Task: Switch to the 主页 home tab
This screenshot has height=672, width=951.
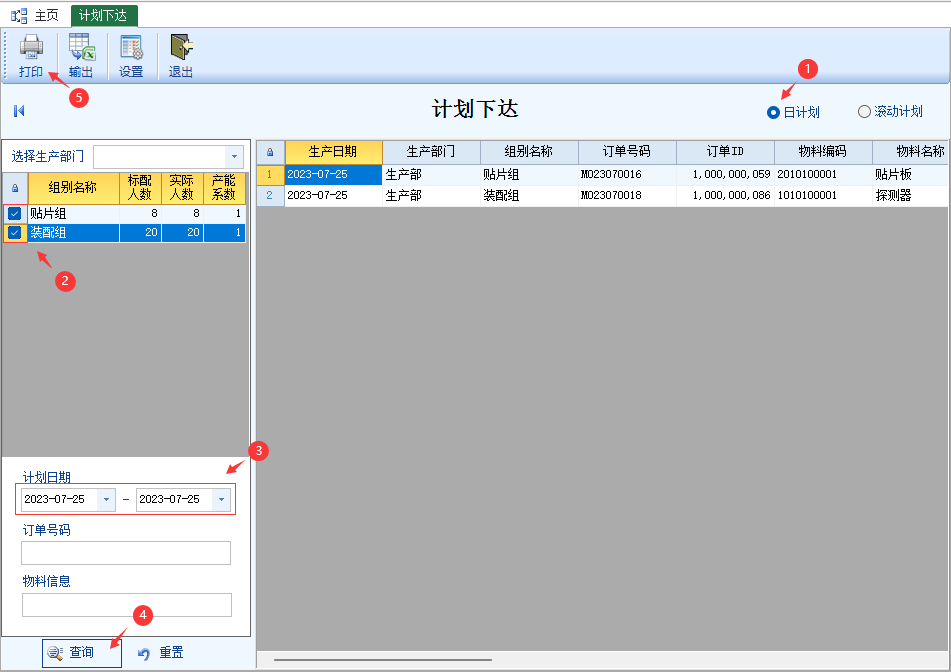Action: (36, 15)
